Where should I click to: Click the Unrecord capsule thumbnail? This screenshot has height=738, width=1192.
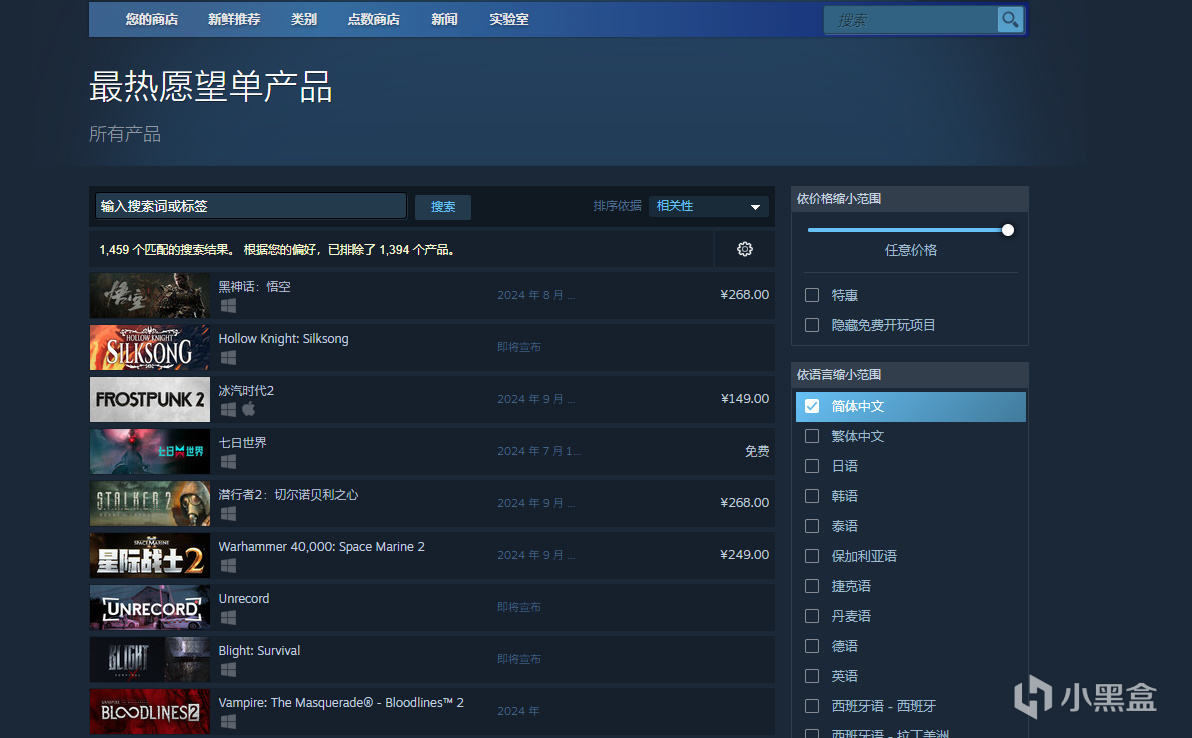point(150,607)
